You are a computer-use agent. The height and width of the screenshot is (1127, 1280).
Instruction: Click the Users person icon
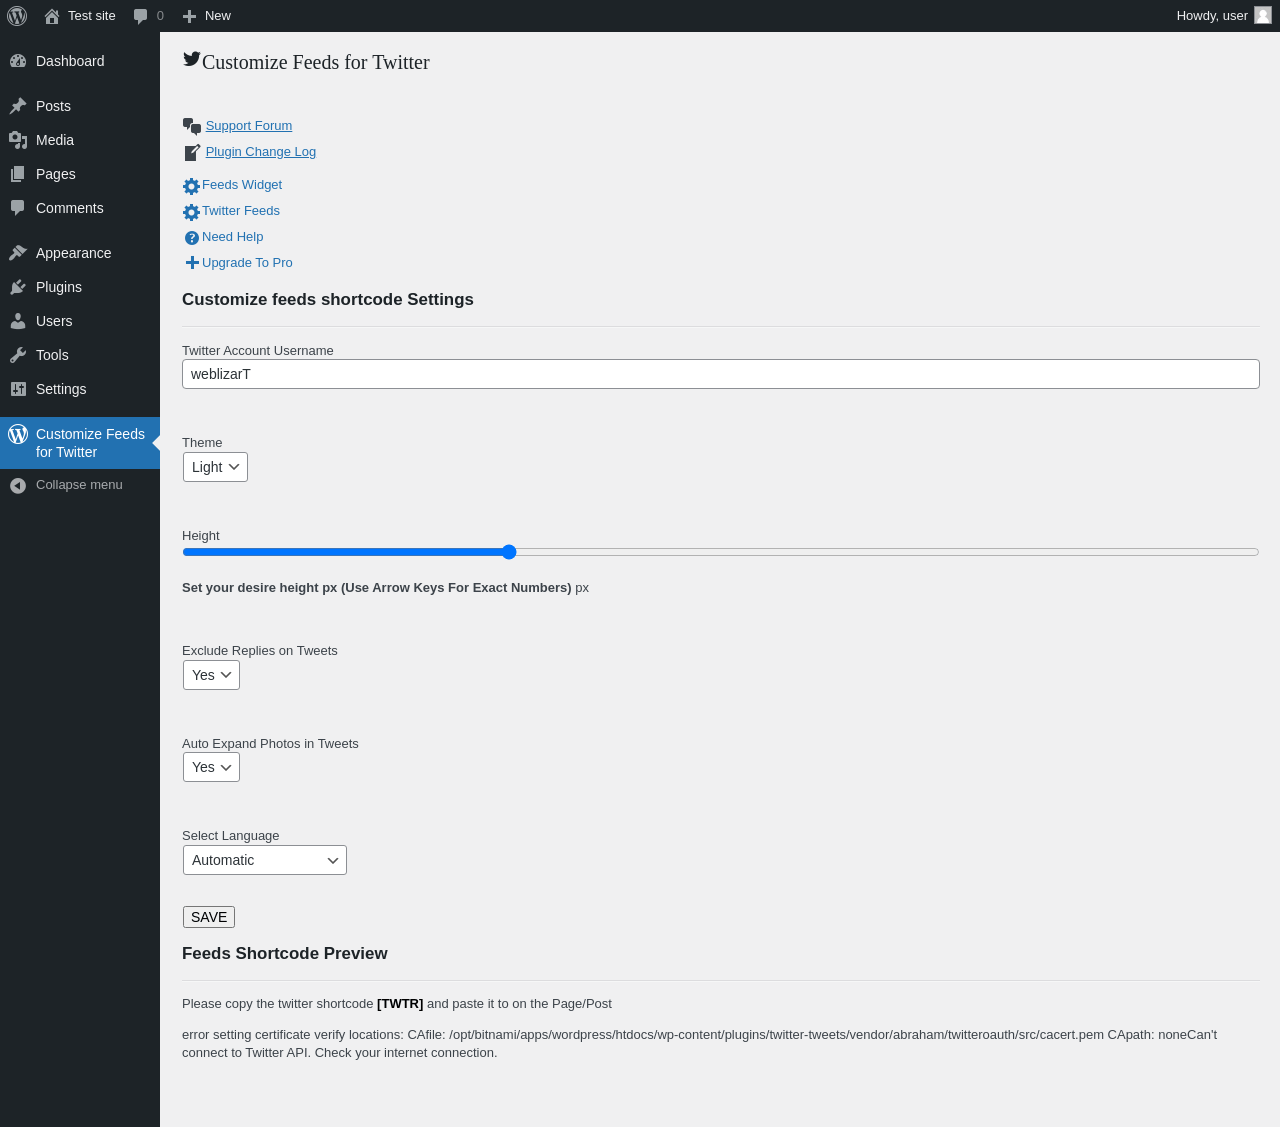(18, 321)
